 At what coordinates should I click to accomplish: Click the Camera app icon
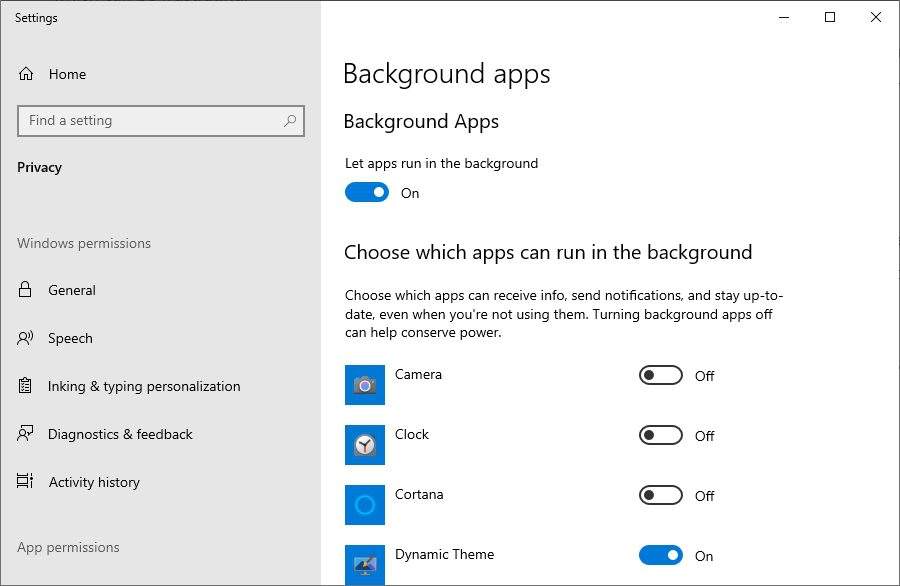tap(364, 385)
